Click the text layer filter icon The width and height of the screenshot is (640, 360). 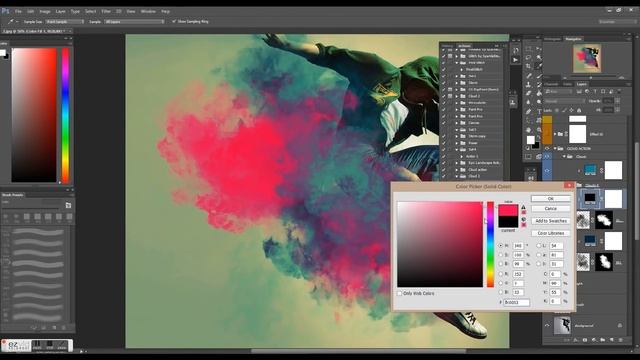[595, 91]
